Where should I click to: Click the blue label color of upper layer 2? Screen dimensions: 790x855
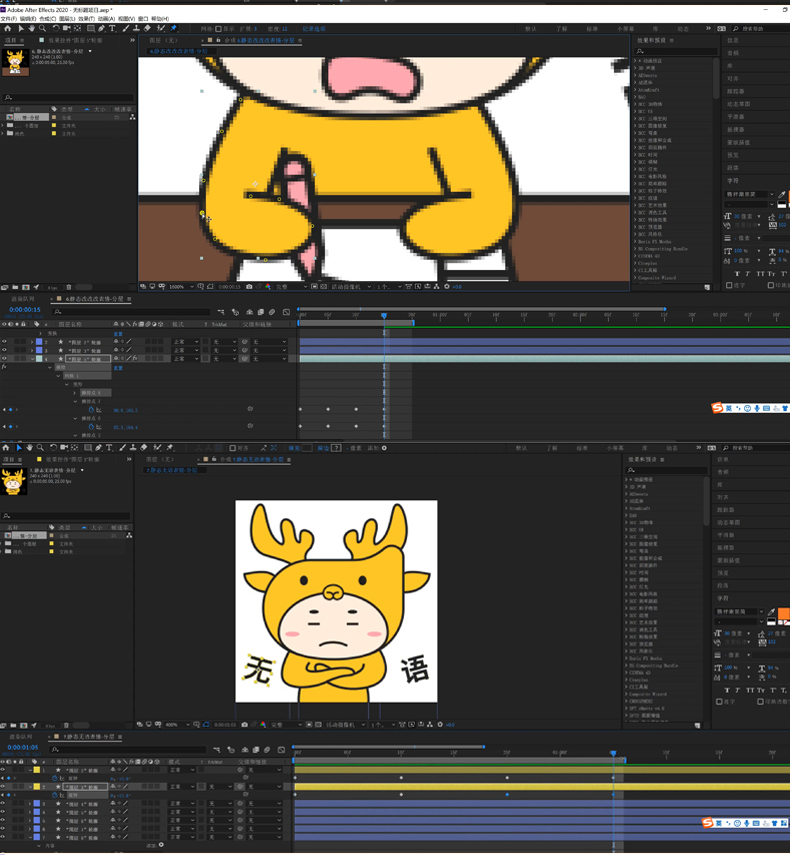coord(39,342)
